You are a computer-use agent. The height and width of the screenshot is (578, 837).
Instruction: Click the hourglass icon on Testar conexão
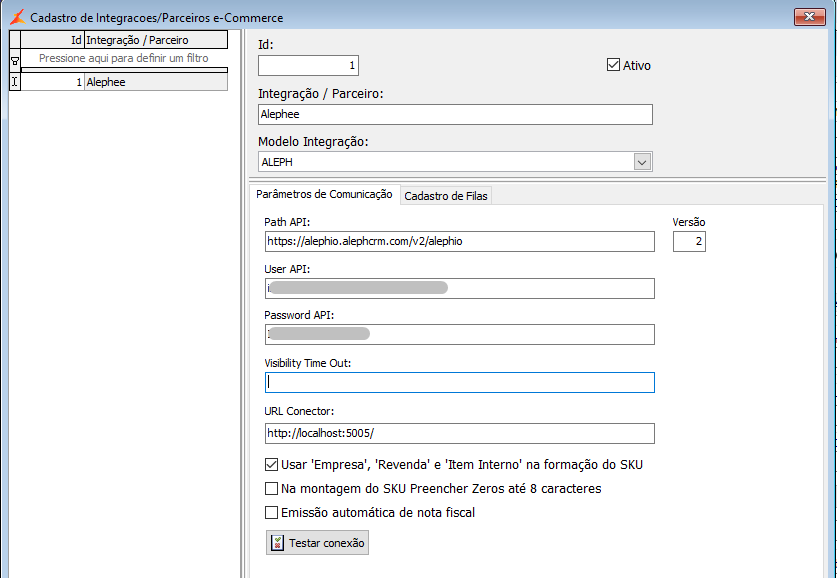pyautogui.click(x=278, y=543)
